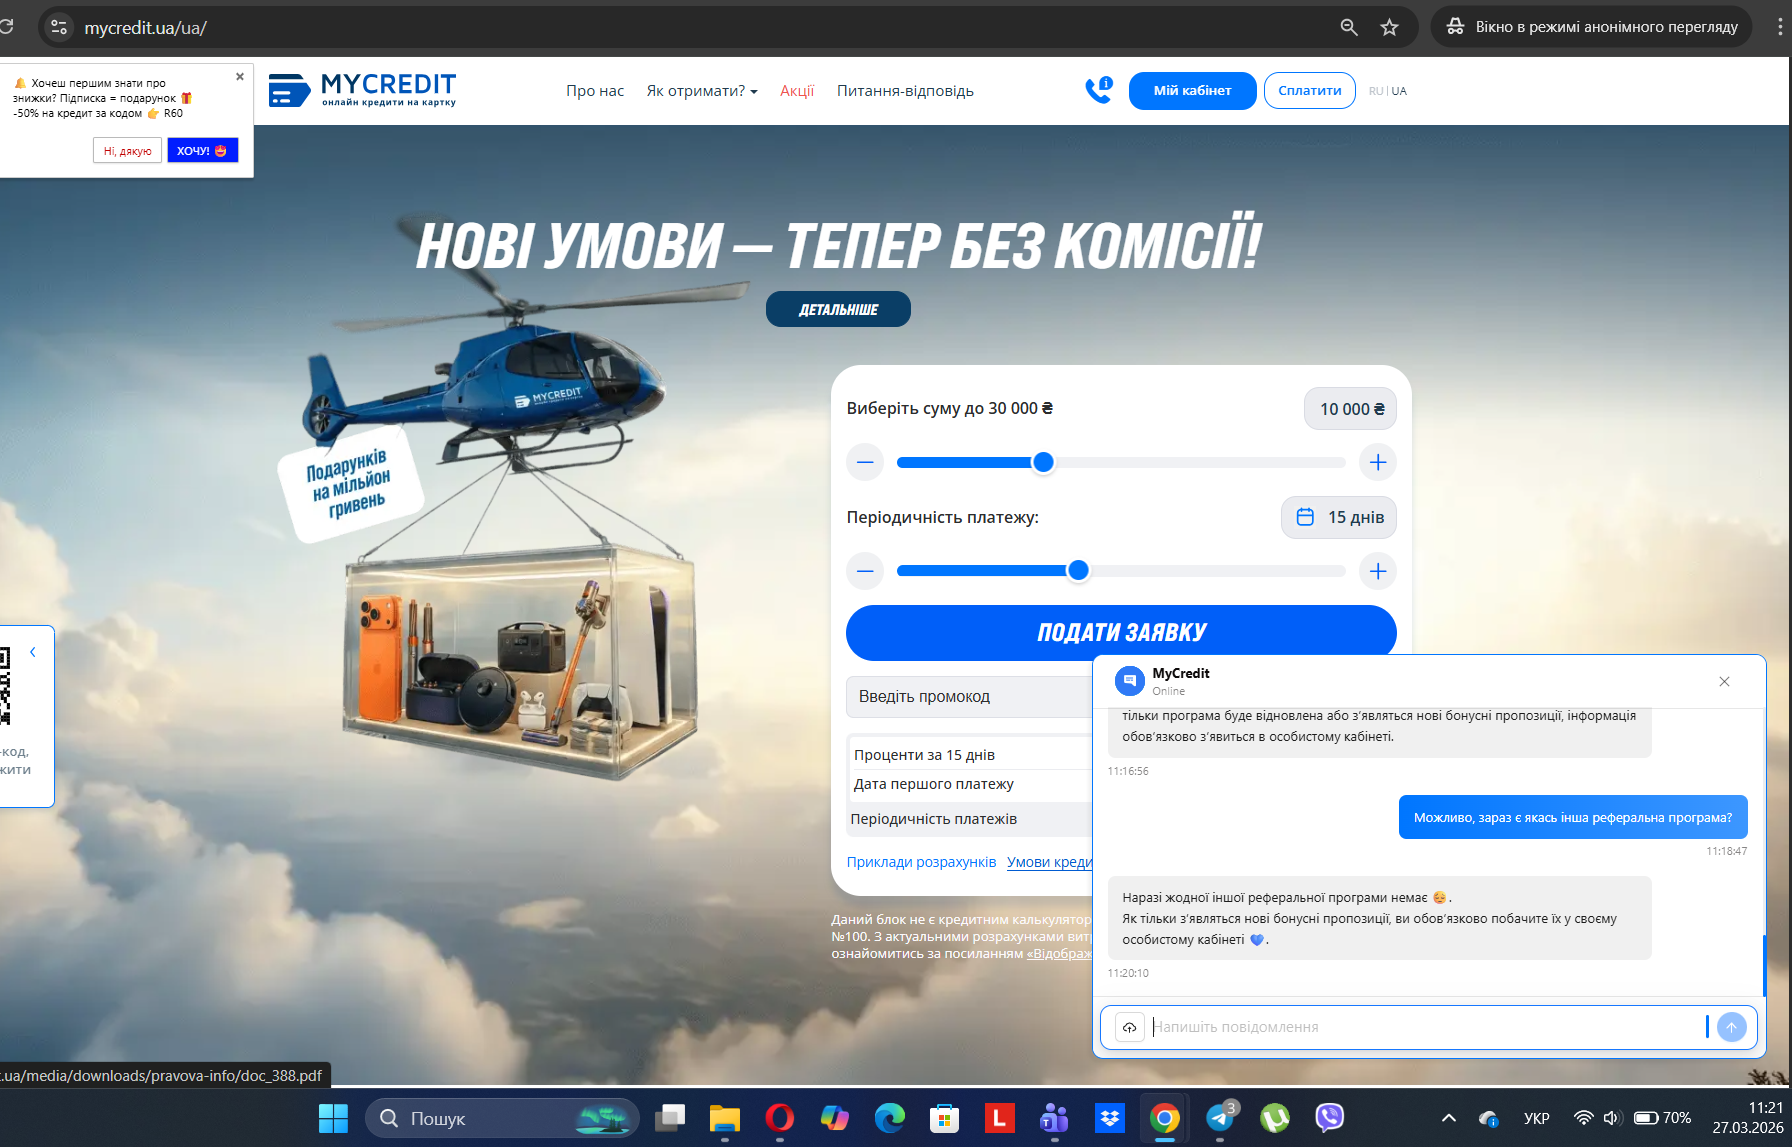
Task: Click the "15 днів" period field
Action: click(1339, 517)
